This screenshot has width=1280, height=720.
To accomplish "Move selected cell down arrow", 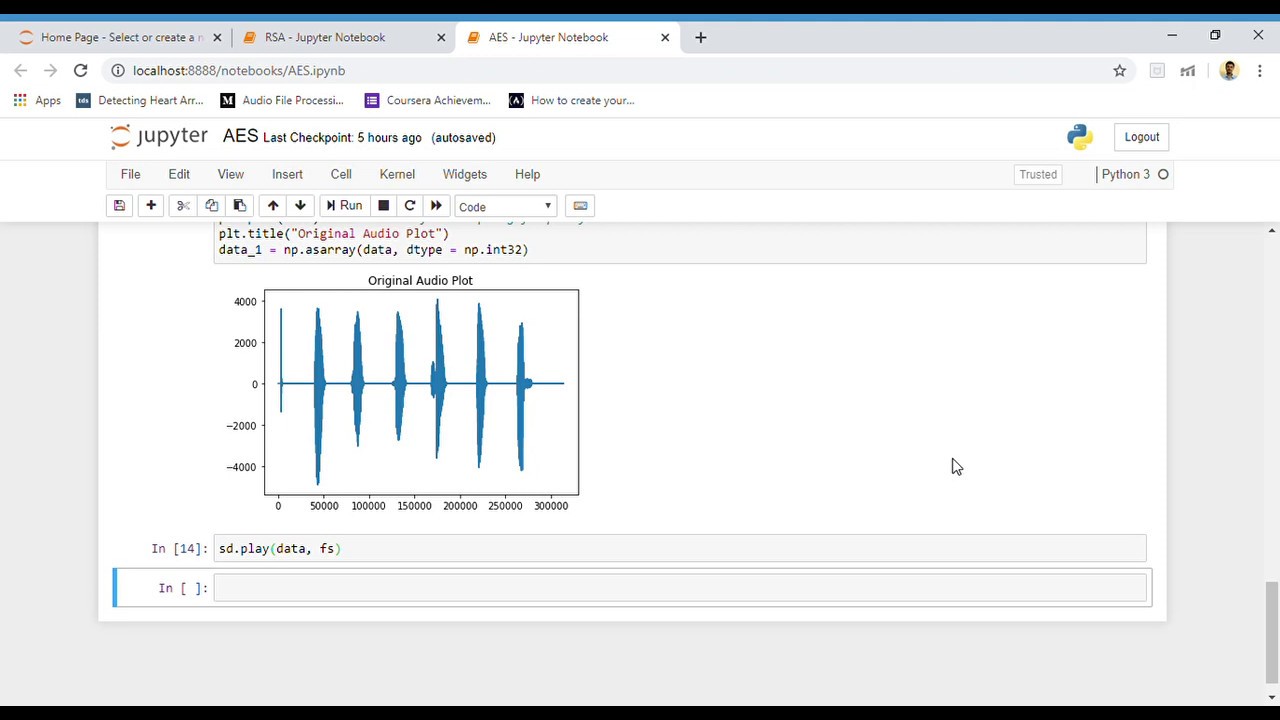I will (300, 206).
